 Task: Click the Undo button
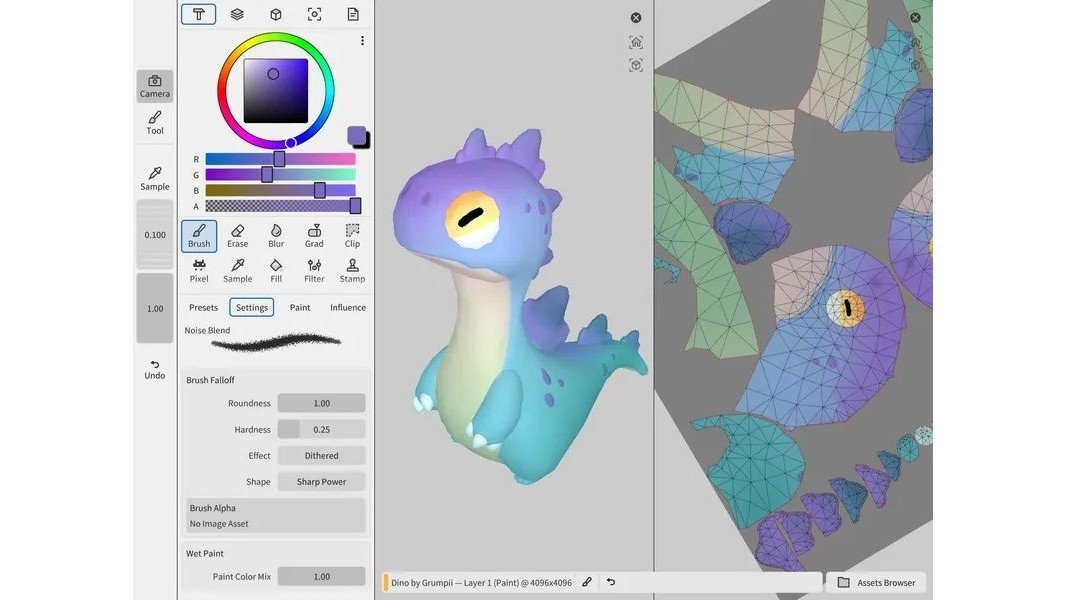pyautogui.click(x=155, y=369)
